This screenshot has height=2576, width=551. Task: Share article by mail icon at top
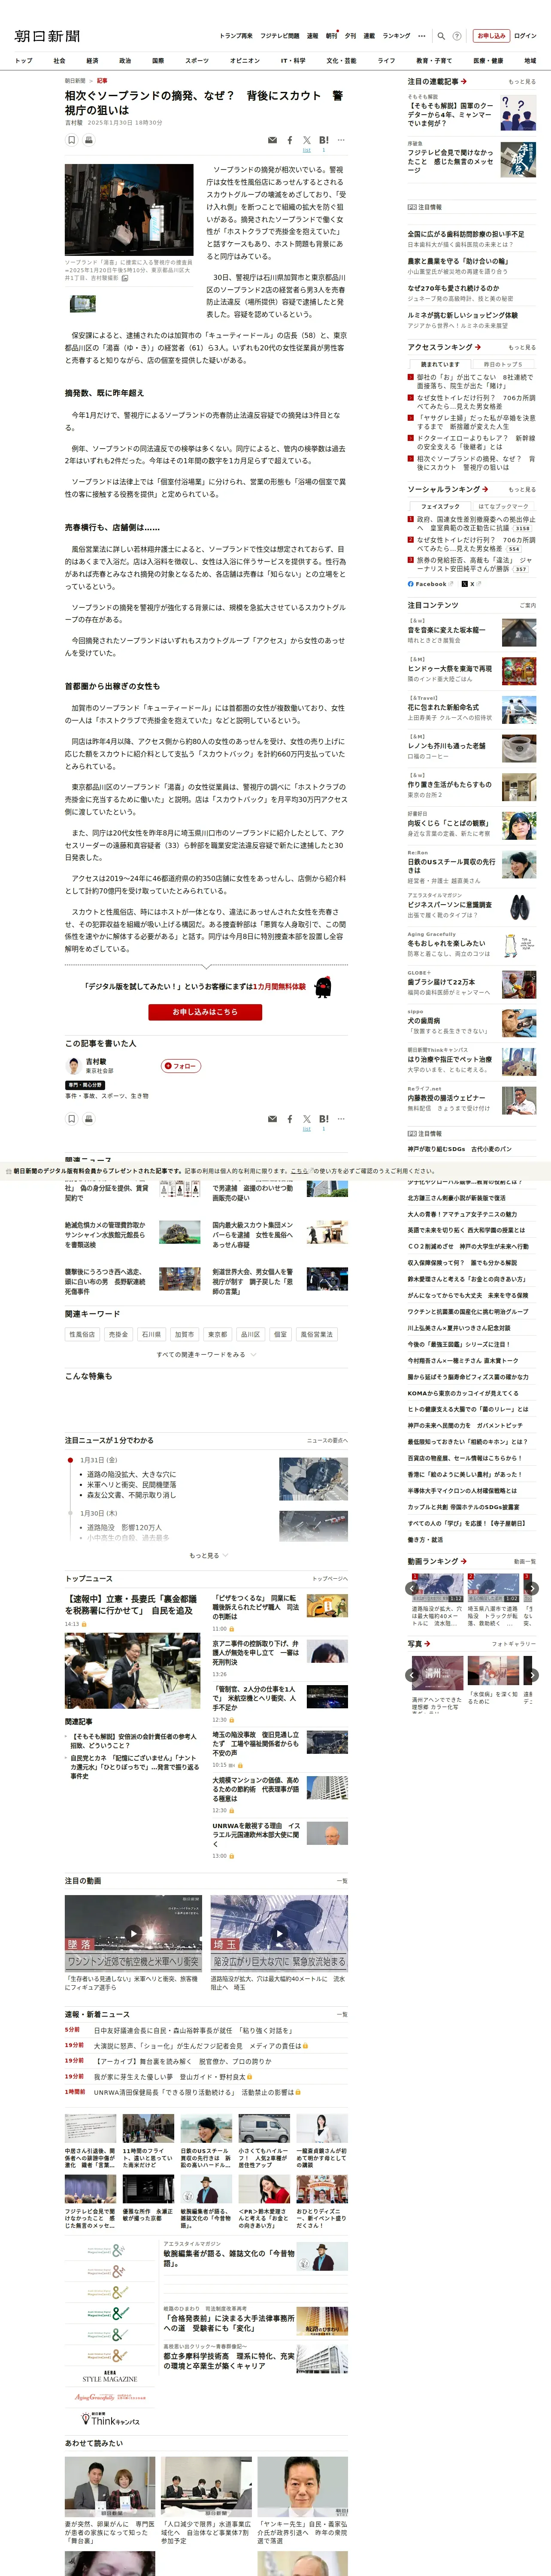(x=272, y=140)
